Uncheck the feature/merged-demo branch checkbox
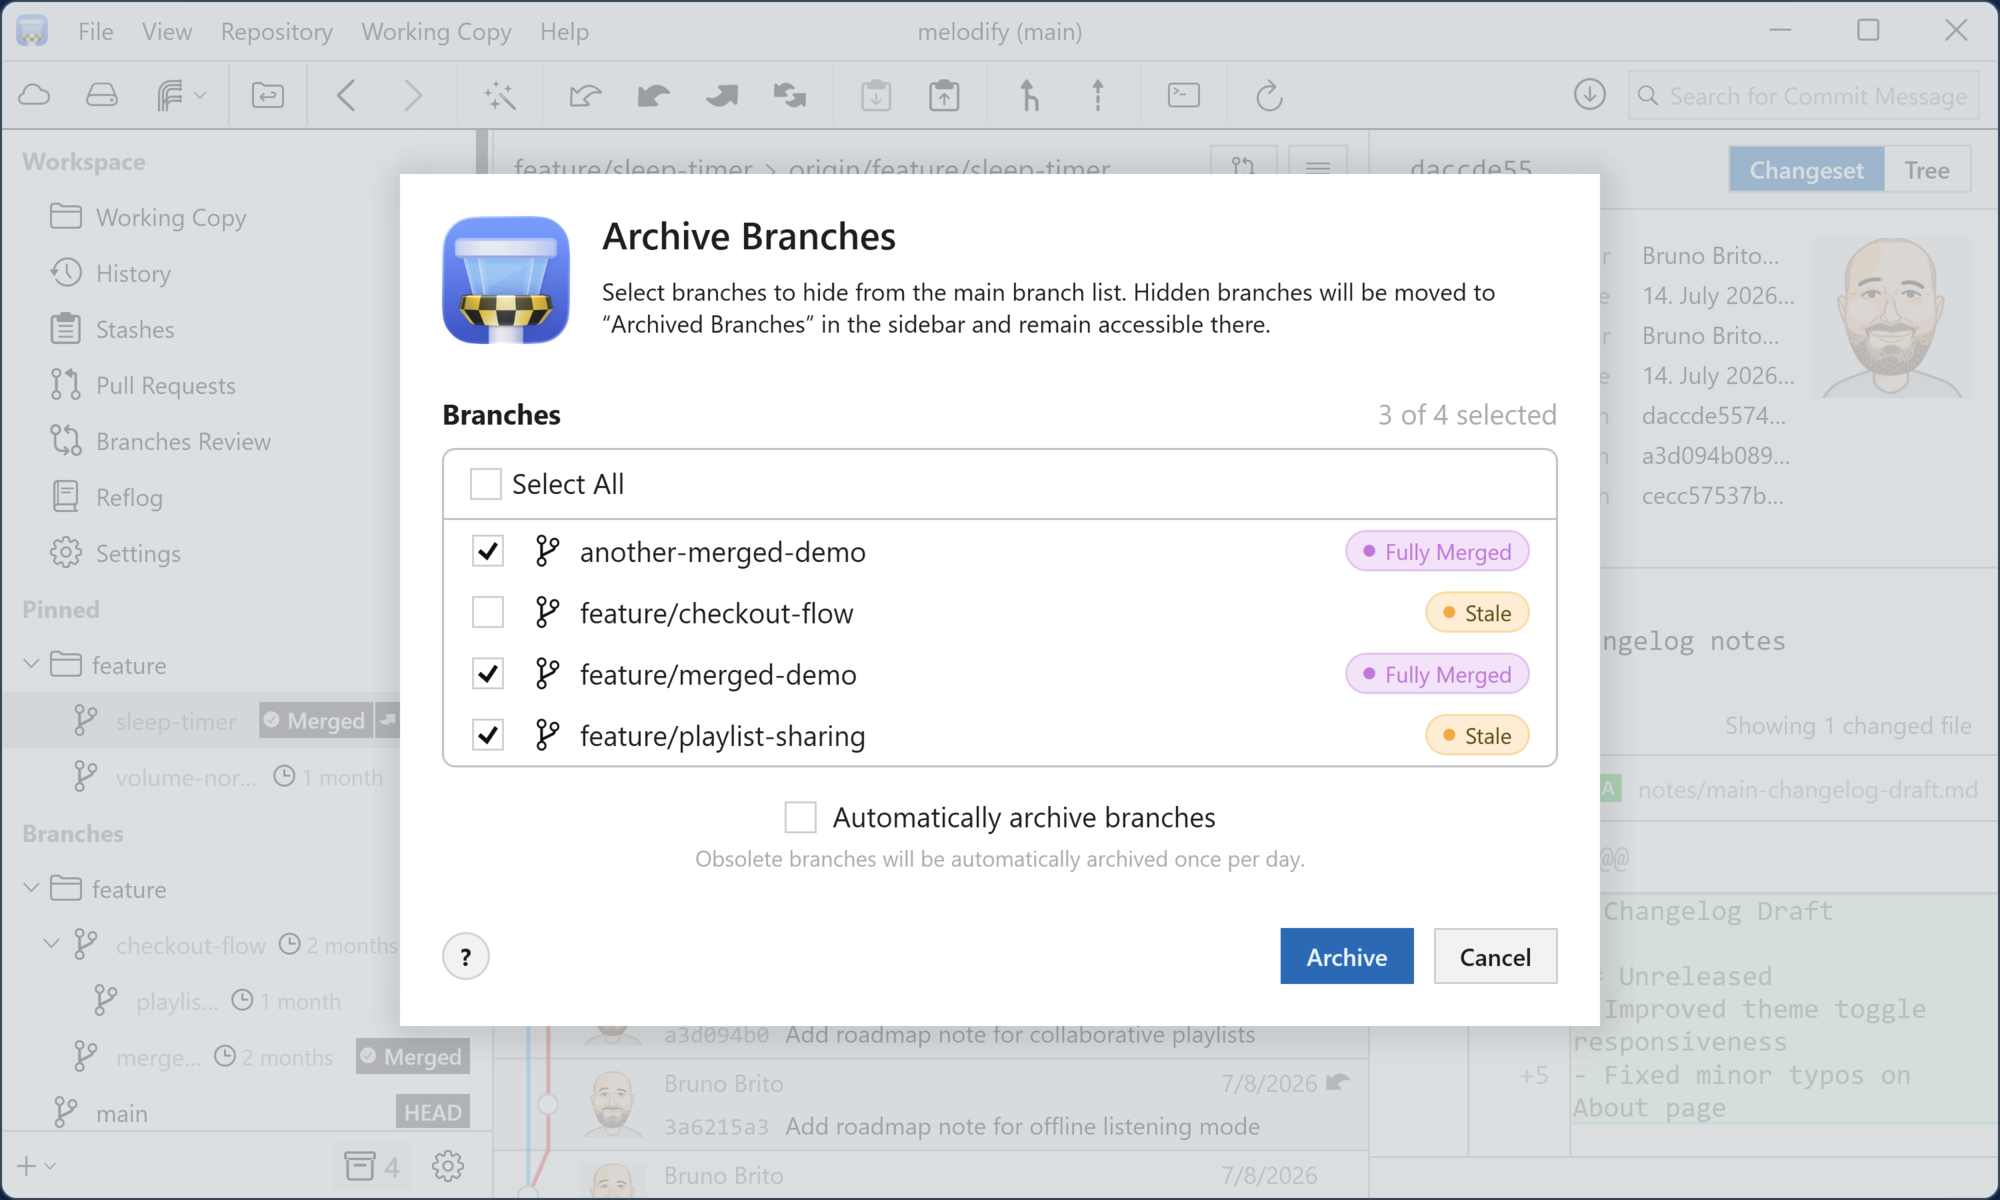Image resolution: width=2000 pixels, height=1200 pixels. tap(488, 674)
